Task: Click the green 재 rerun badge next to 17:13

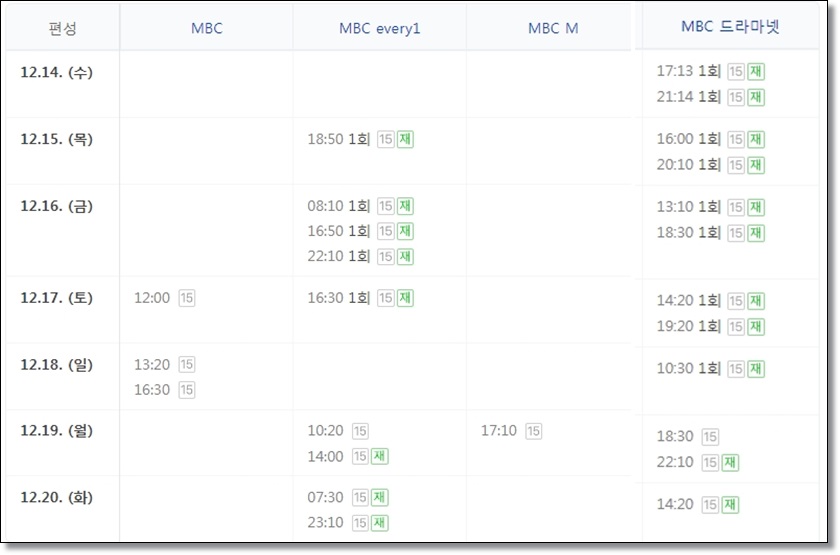Action: tap(756, 71)
